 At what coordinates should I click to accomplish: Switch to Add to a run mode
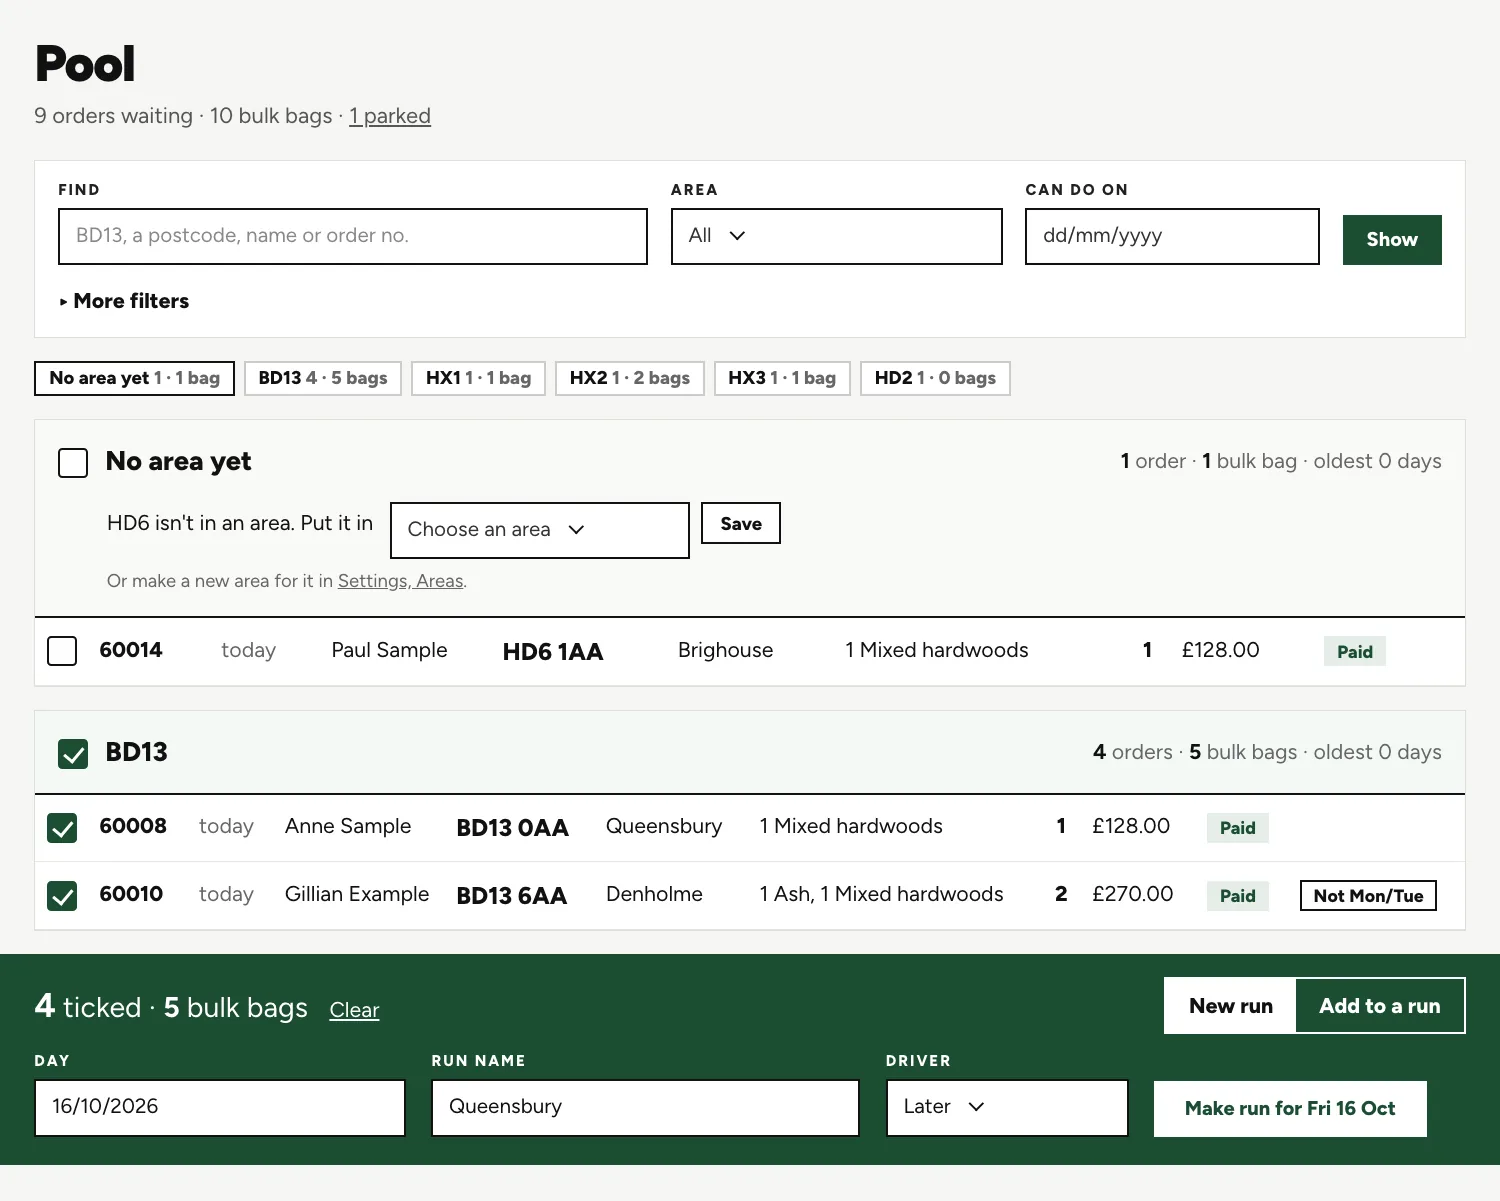1380,1006
